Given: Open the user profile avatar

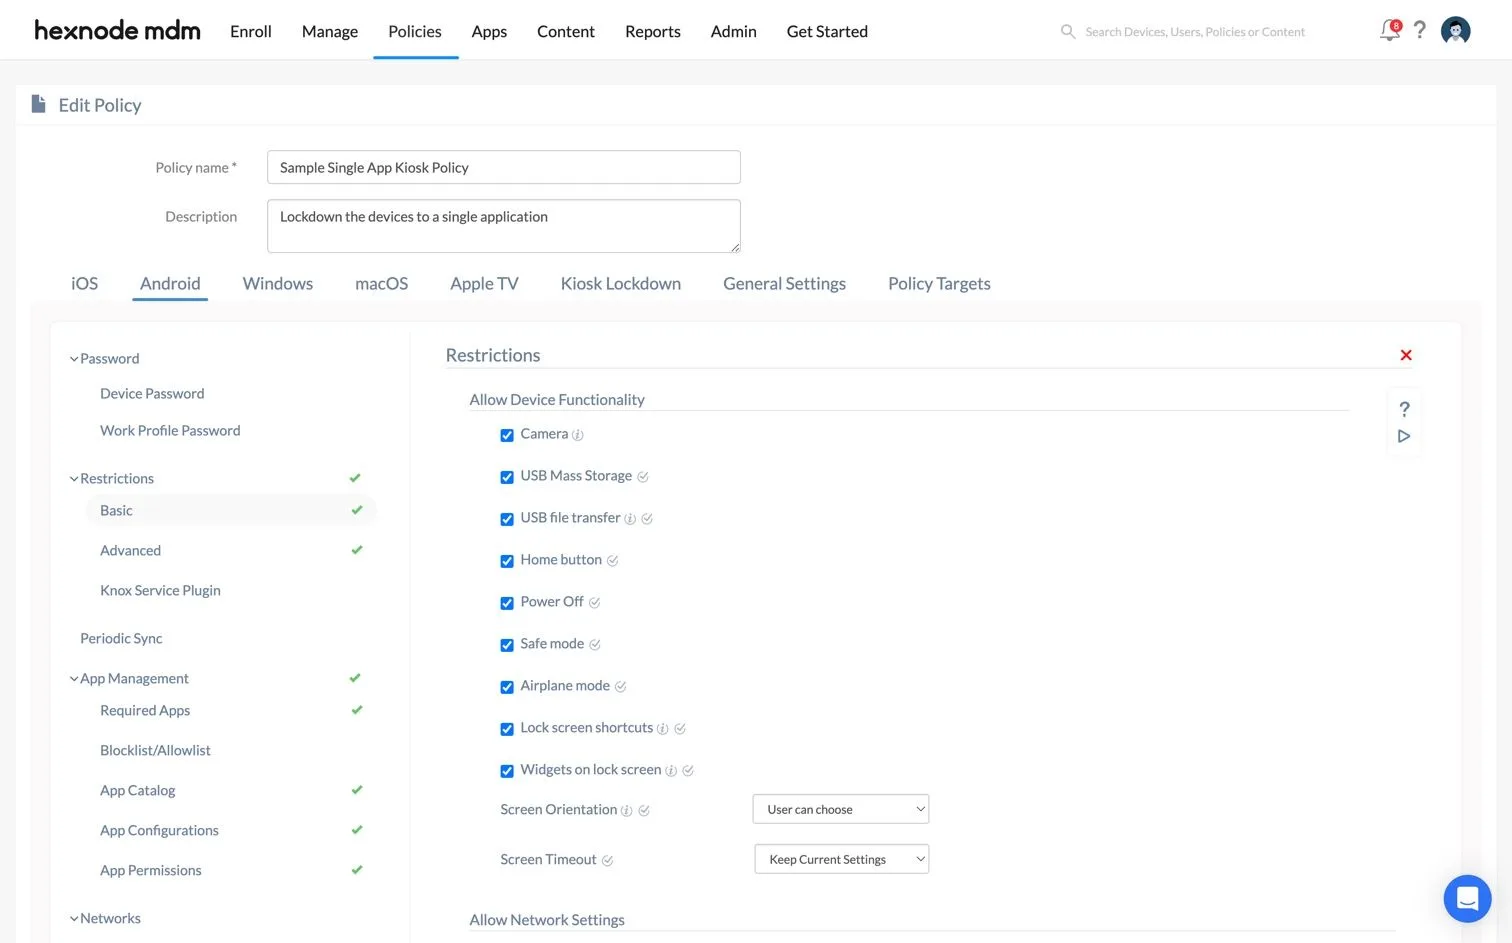Looking at the screenshot, I should tap(1456, 31).
